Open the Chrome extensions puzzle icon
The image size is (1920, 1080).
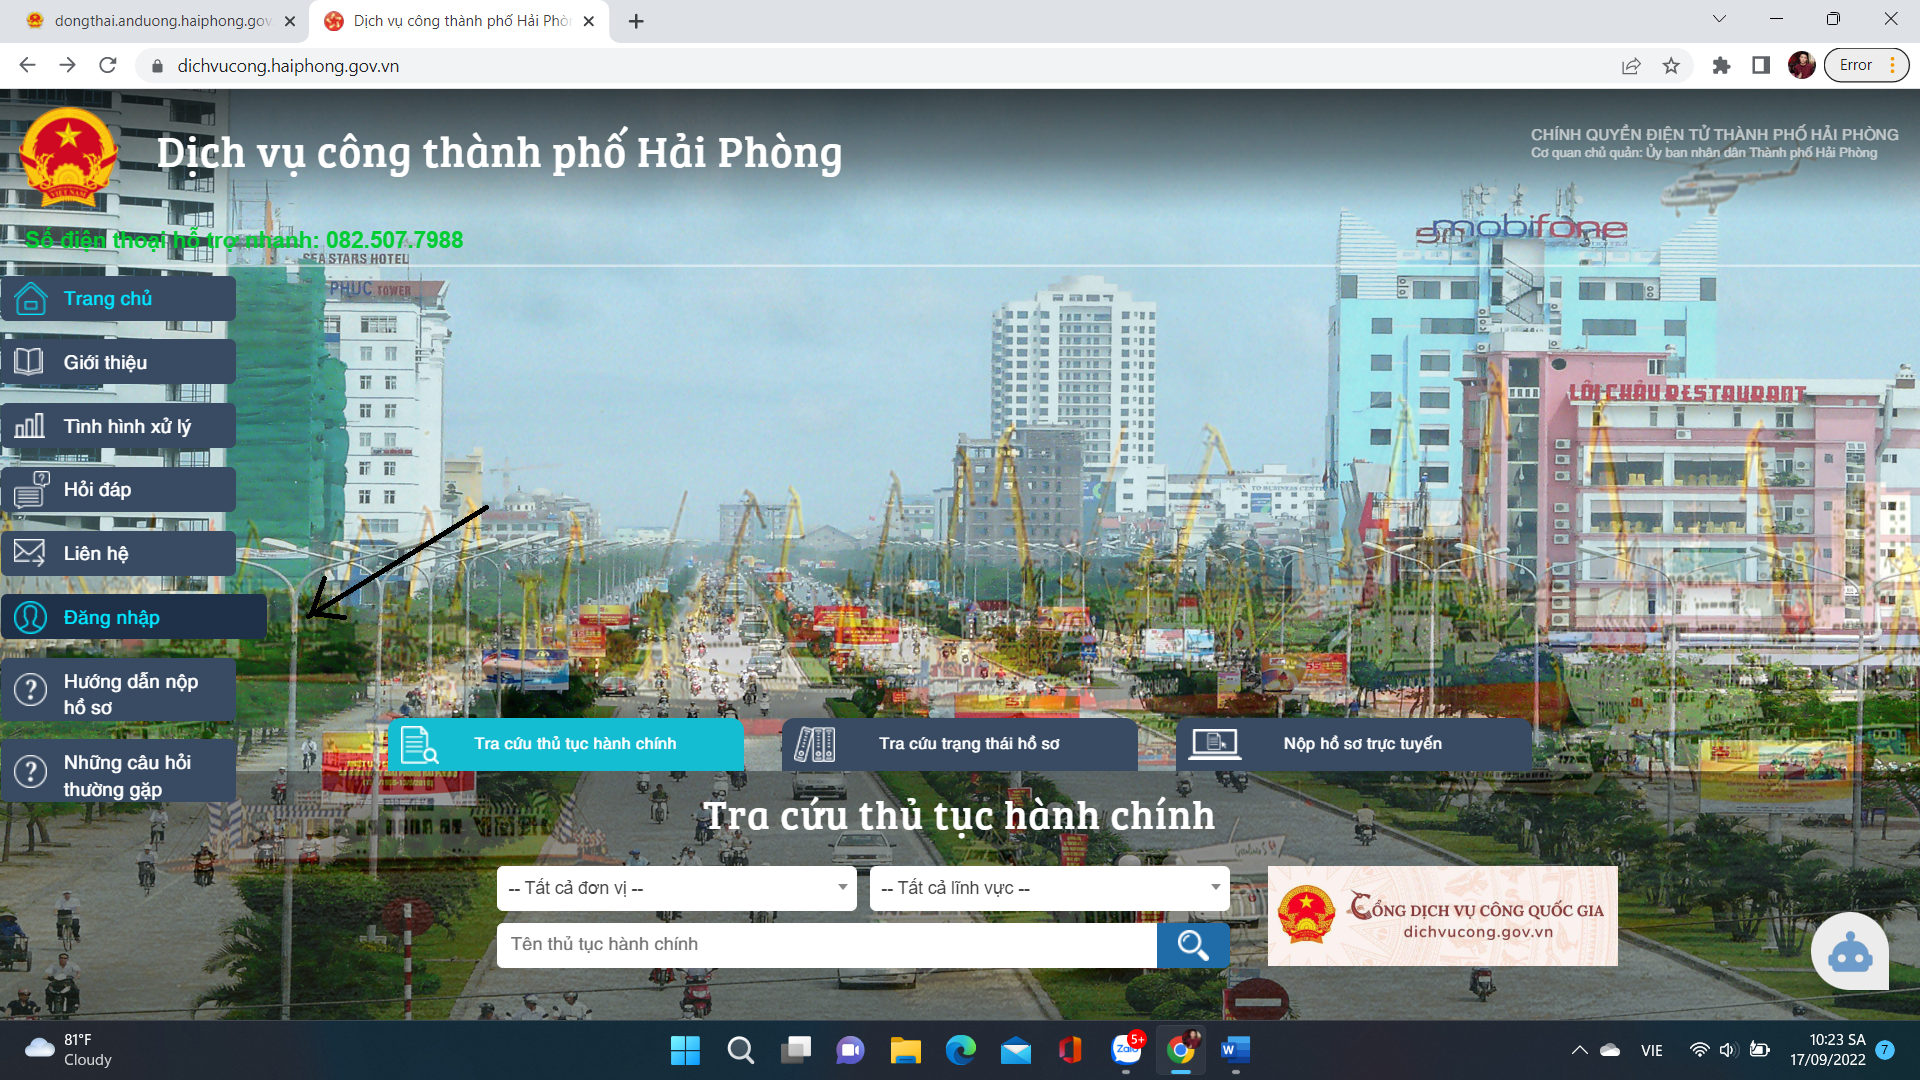[1721, 66]
